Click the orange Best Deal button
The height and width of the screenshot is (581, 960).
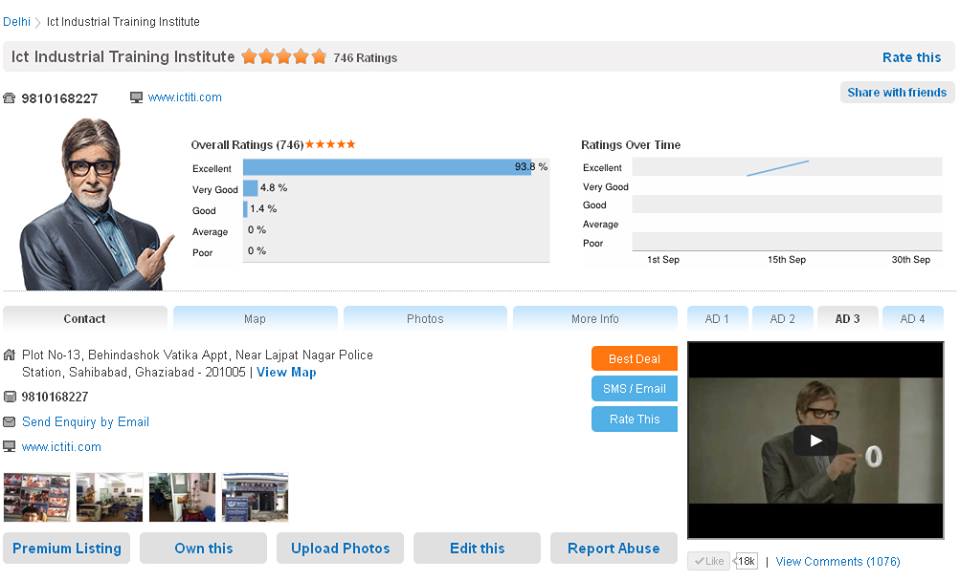coord(634,359)
